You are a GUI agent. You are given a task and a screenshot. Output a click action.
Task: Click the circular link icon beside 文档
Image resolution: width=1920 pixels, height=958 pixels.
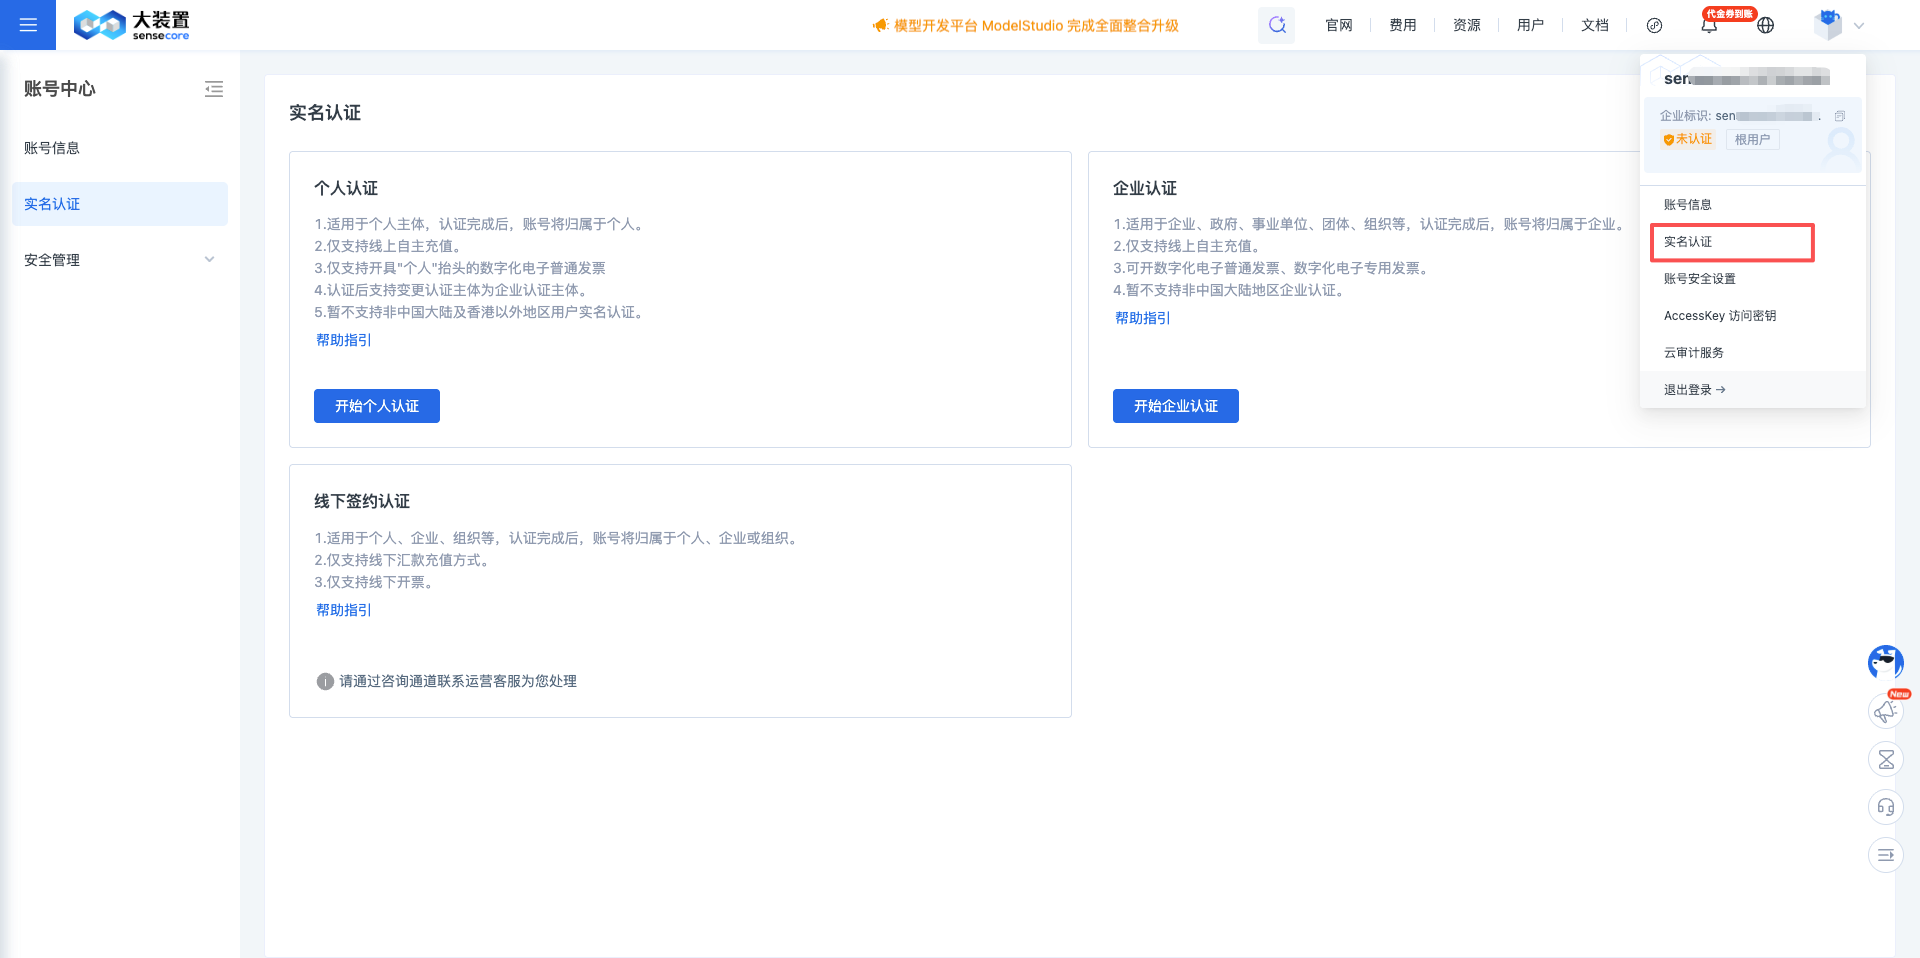1654,25
